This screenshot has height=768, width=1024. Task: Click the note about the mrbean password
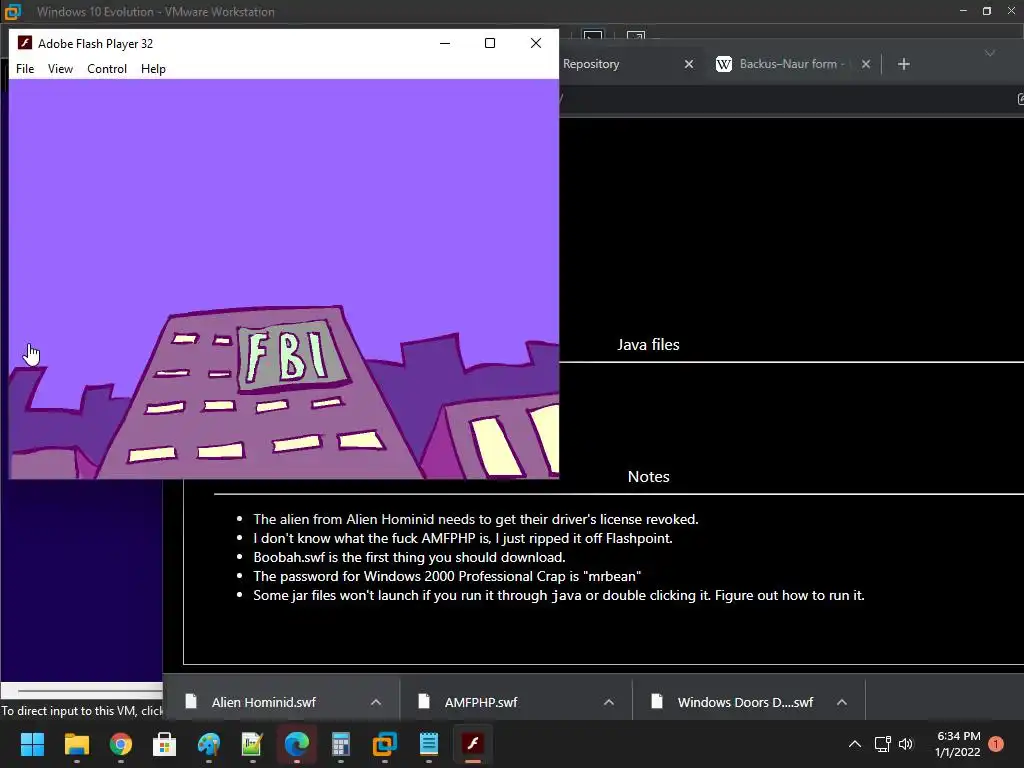(447, 576)
